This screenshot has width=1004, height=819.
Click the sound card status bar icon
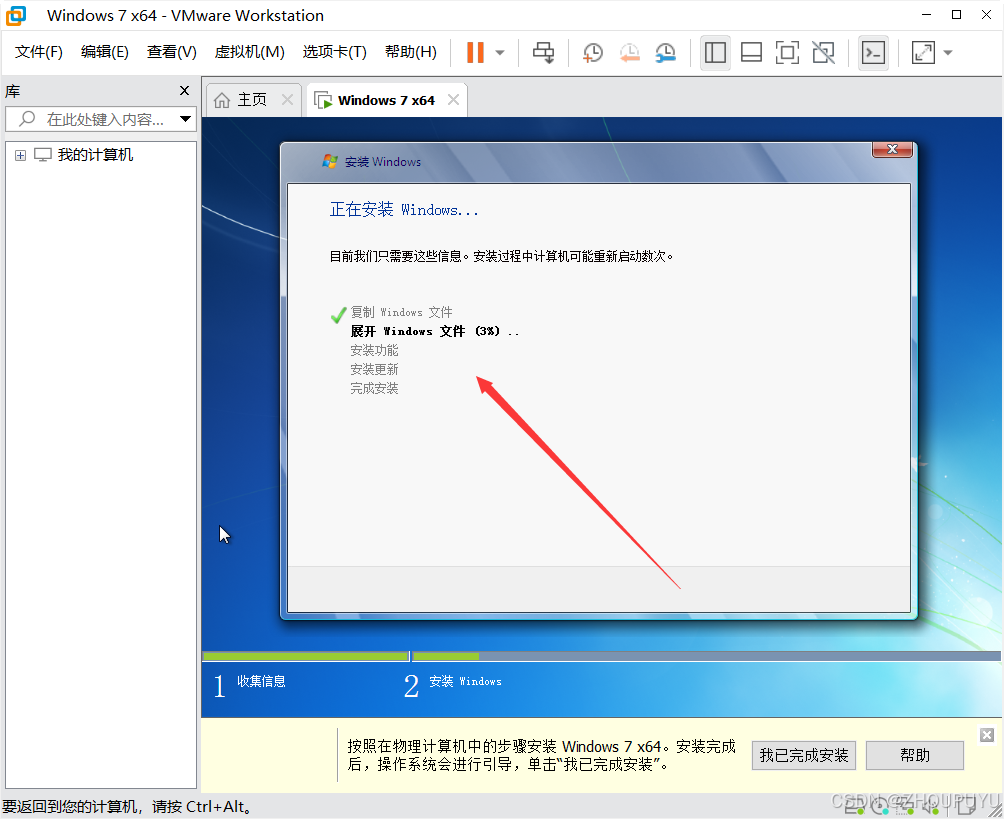[931, 807]
